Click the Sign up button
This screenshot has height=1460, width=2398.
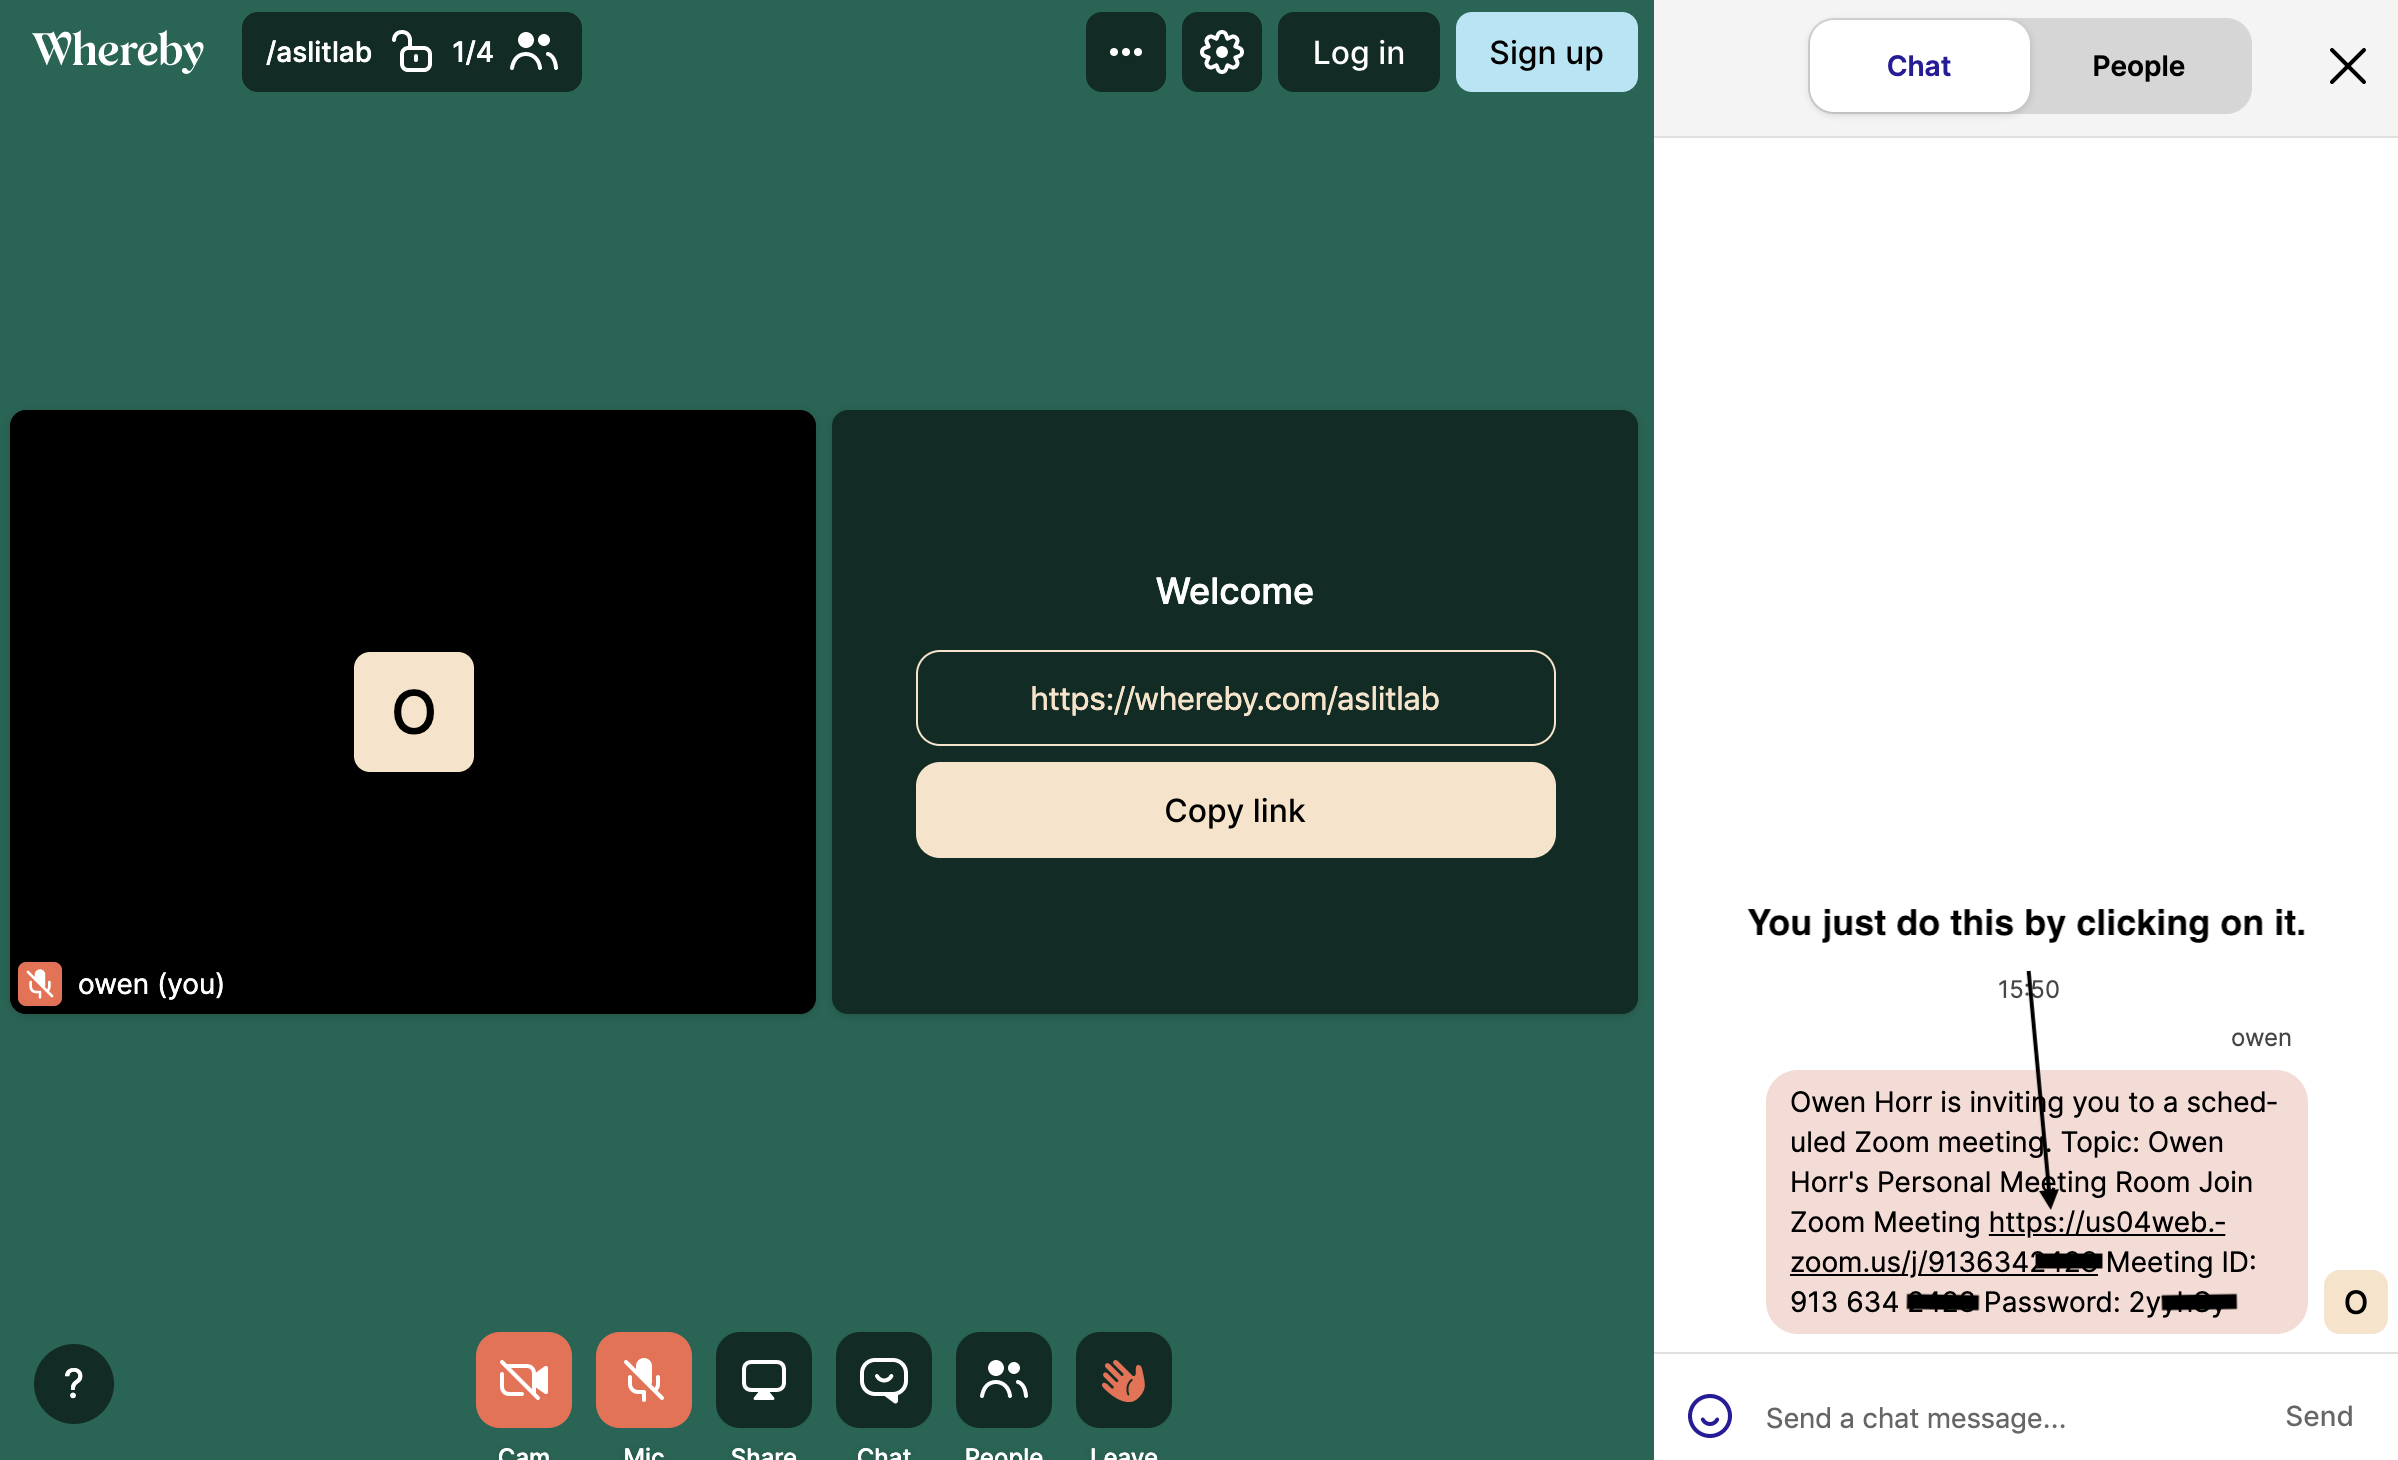coord(1546,52)
